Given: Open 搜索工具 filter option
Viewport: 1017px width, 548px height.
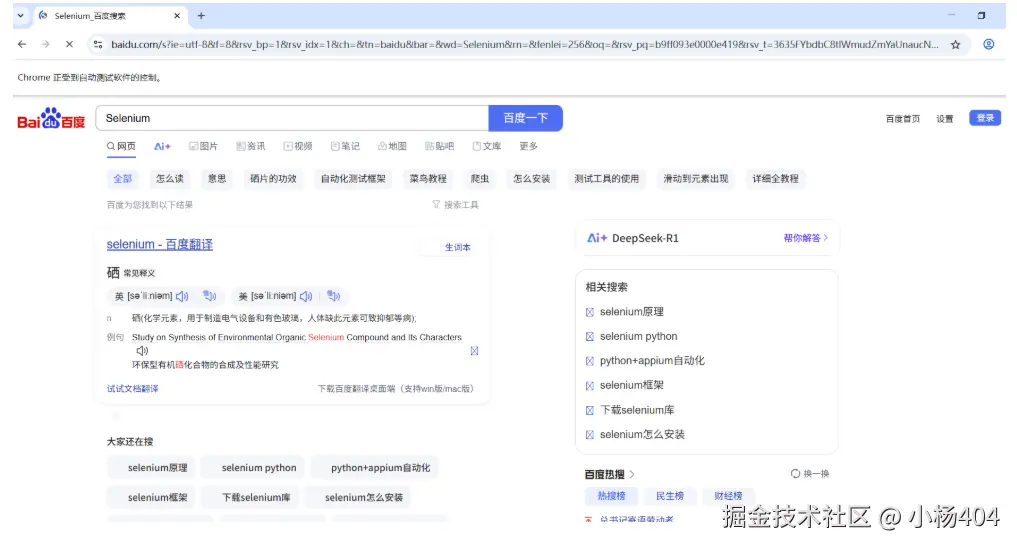Looking at the screenshot, I should [x=455, y=205].
